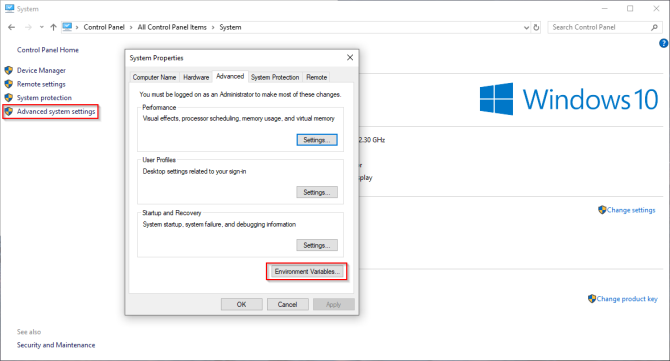Open help with the blue question icon
This screenshot has width=670, height=361.
pyautogui.click(x=664, y=43)
